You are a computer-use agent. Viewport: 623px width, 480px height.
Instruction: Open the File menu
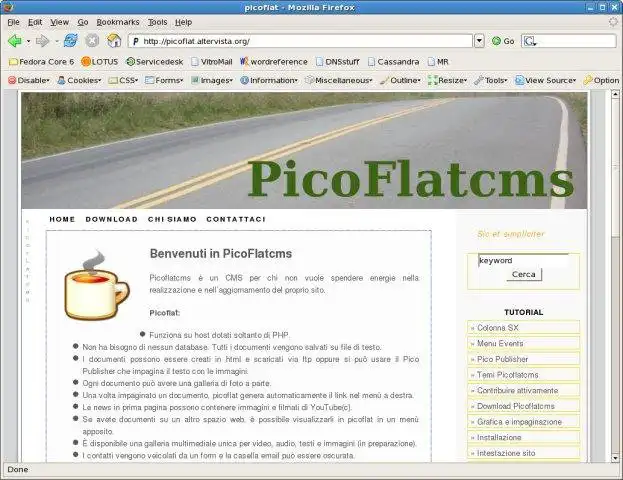pyautogui.click(x=13, y=22)
